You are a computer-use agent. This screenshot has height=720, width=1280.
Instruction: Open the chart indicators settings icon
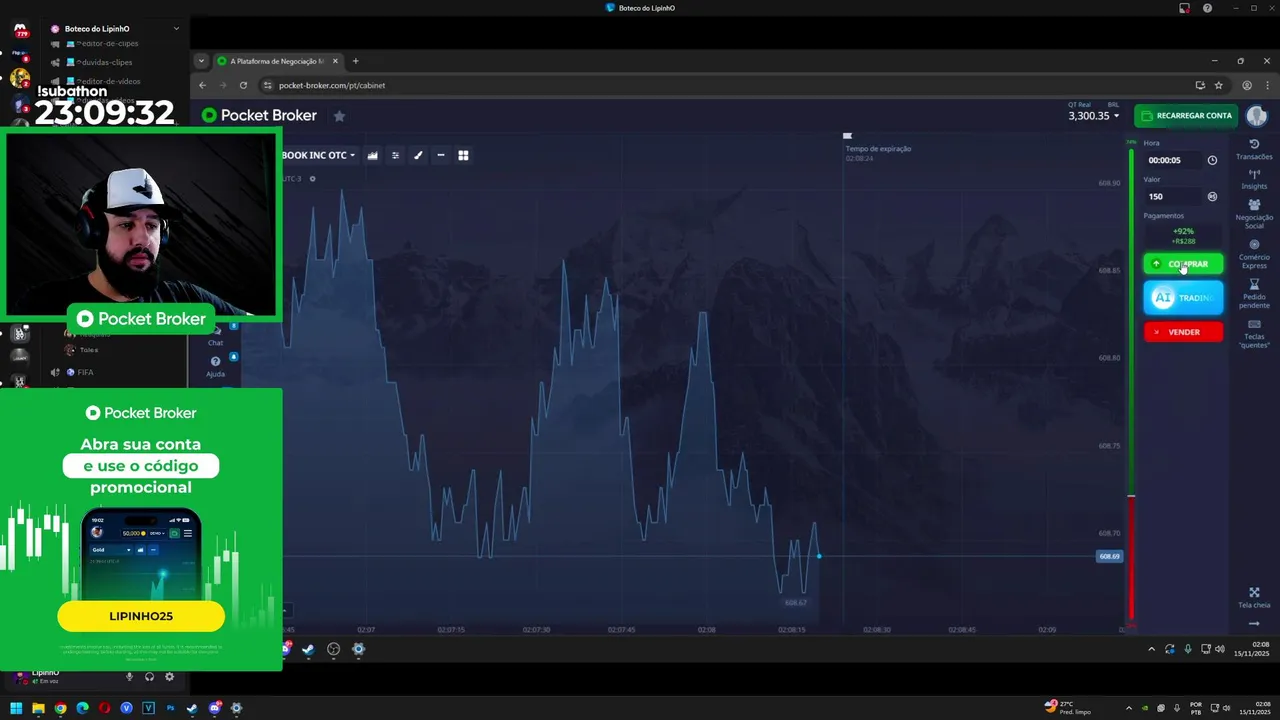[x=395, y=155]
